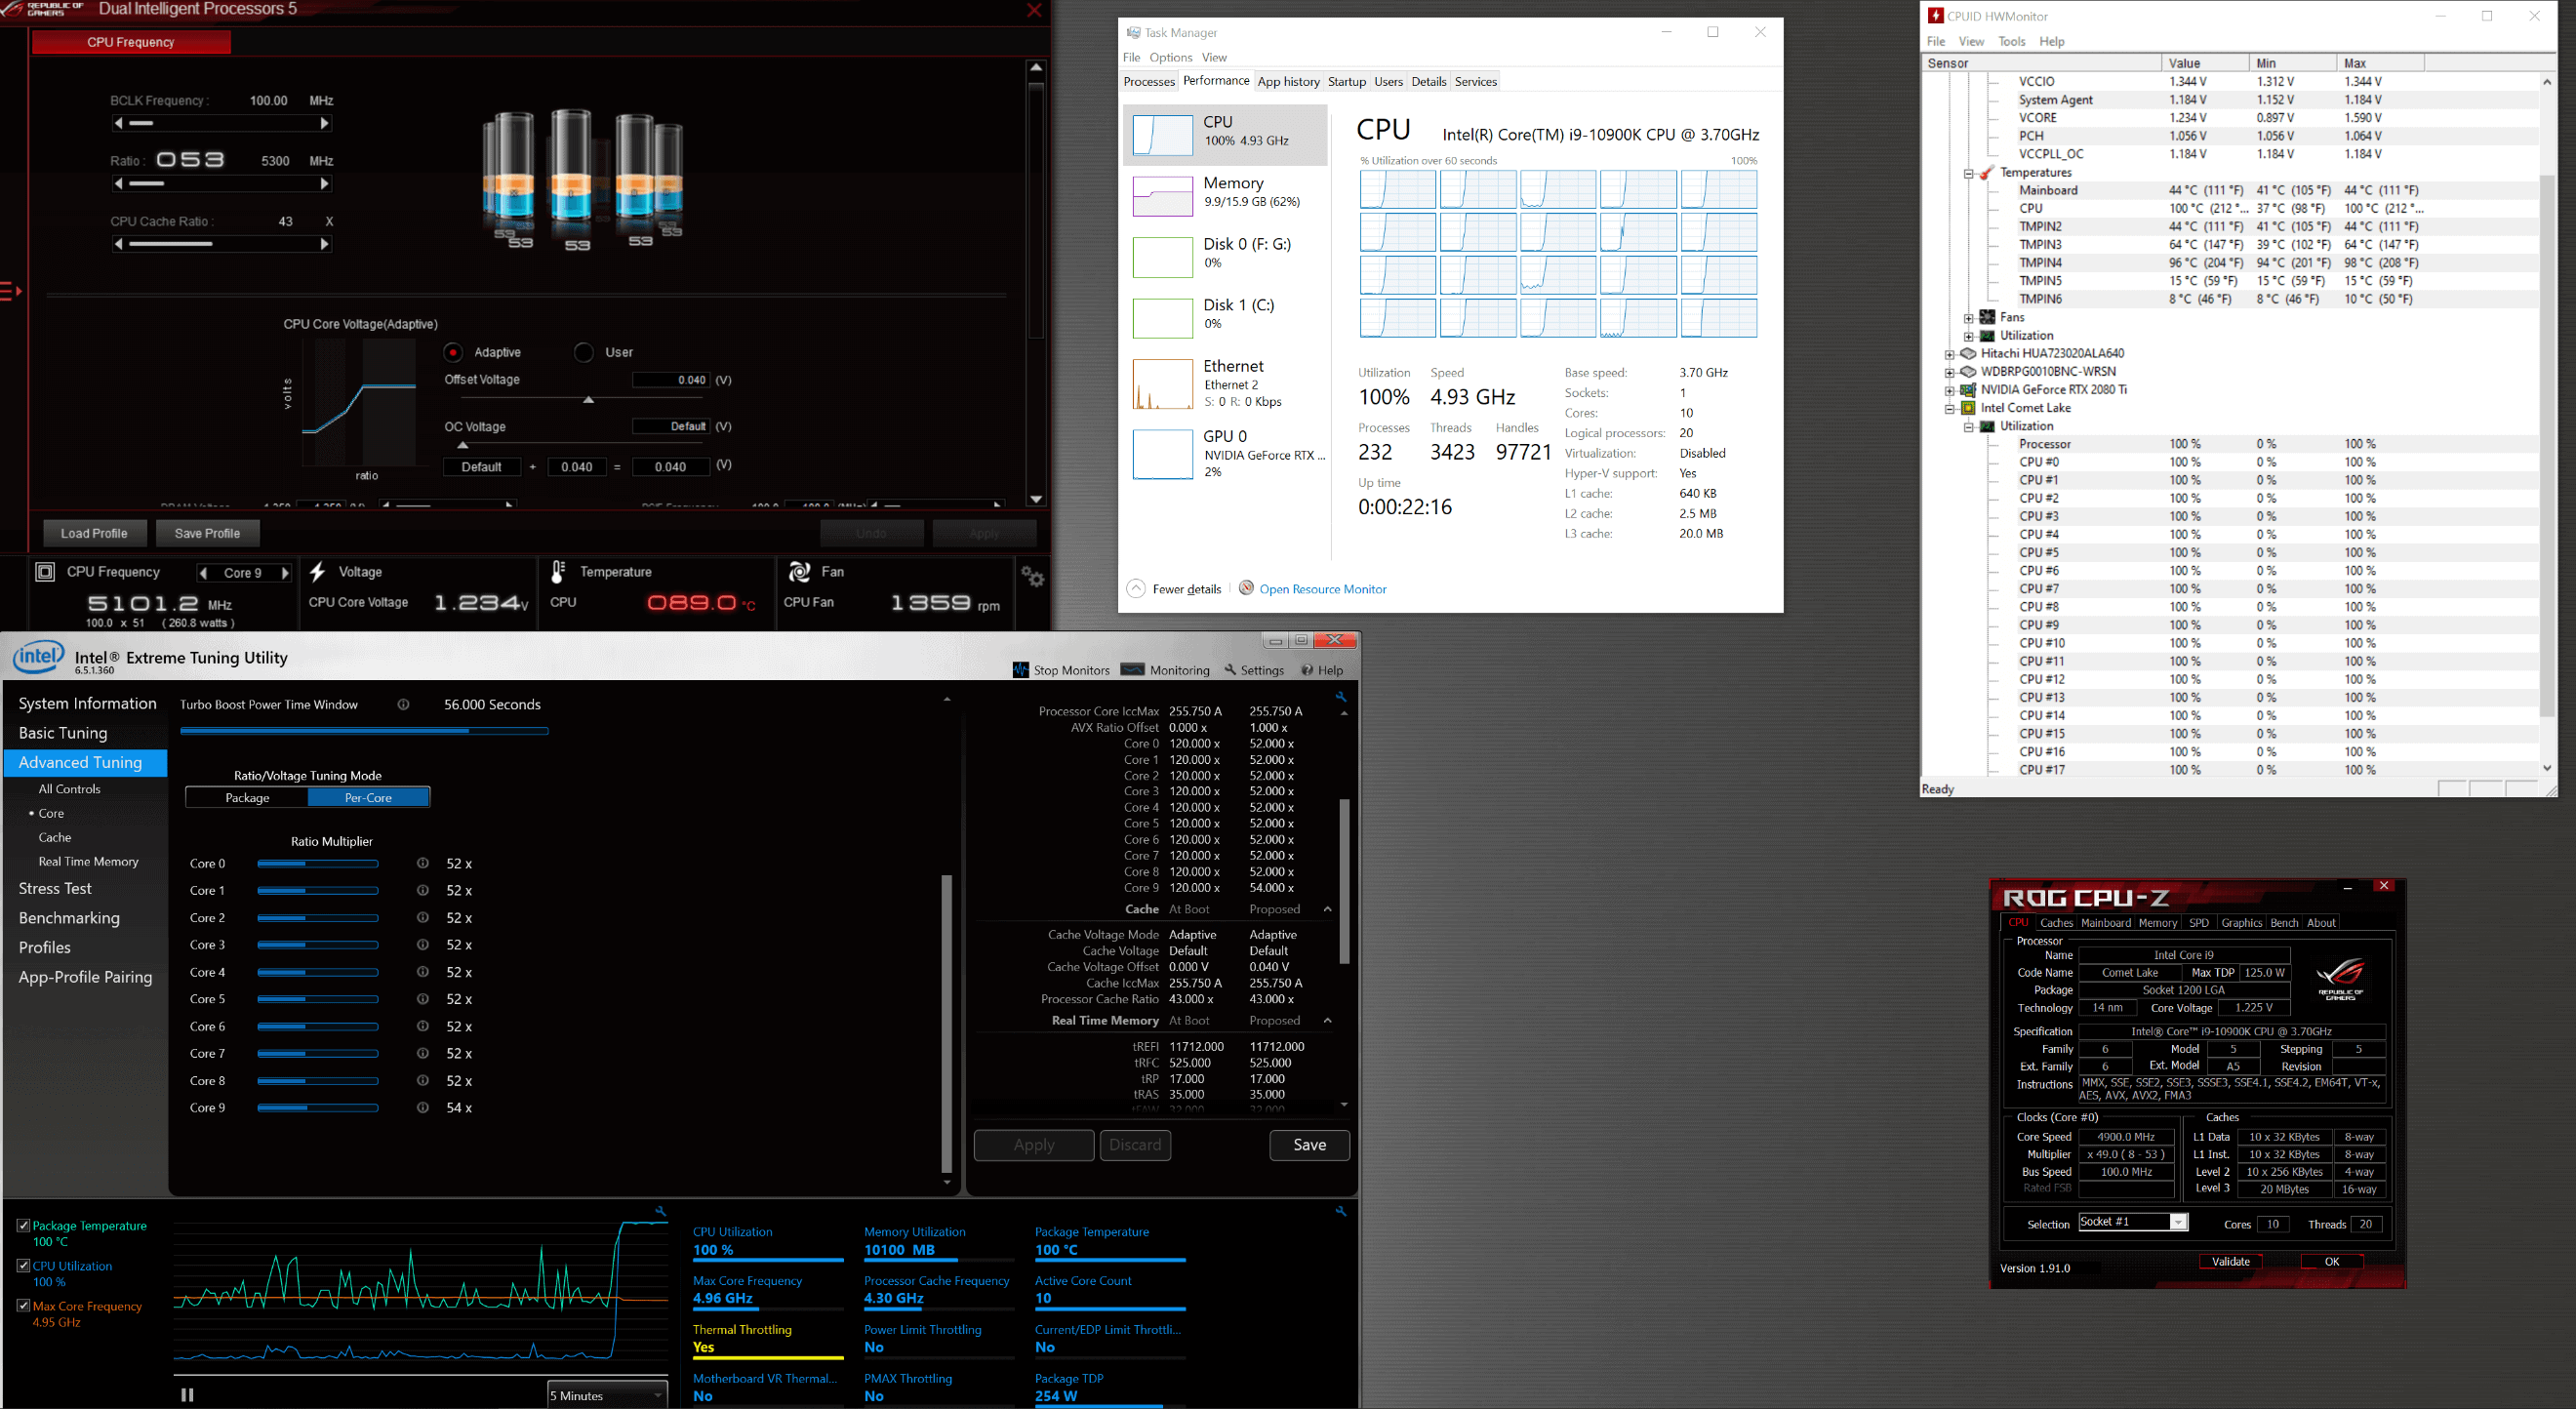Open the Caches tab in ROG CPU-Z
Image resolution: width=2576 pixels, height=1409 pixels.
tap(2056, 923)
